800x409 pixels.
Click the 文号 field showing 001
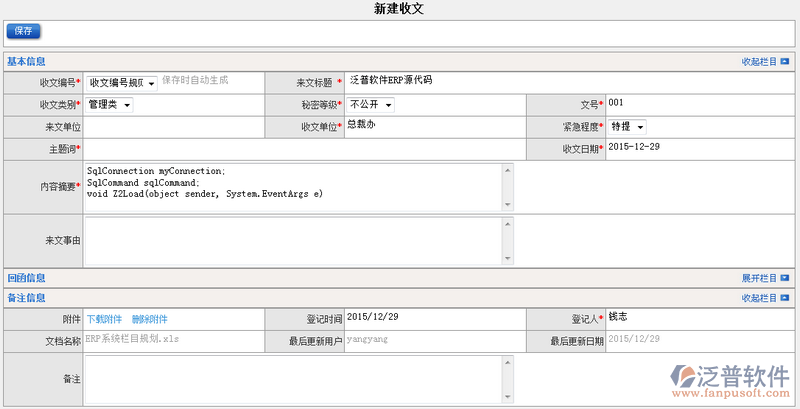(701, 105)
